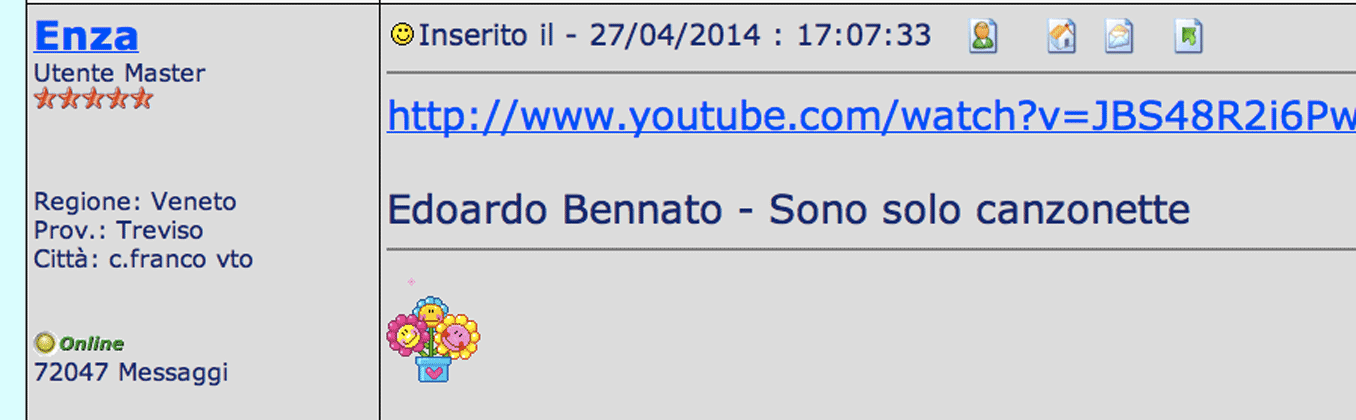This screenshot has height=420, width=1356.
Task: Click the yellow smiley post icon
Action: pyautogui.click(x=402, y=35)
